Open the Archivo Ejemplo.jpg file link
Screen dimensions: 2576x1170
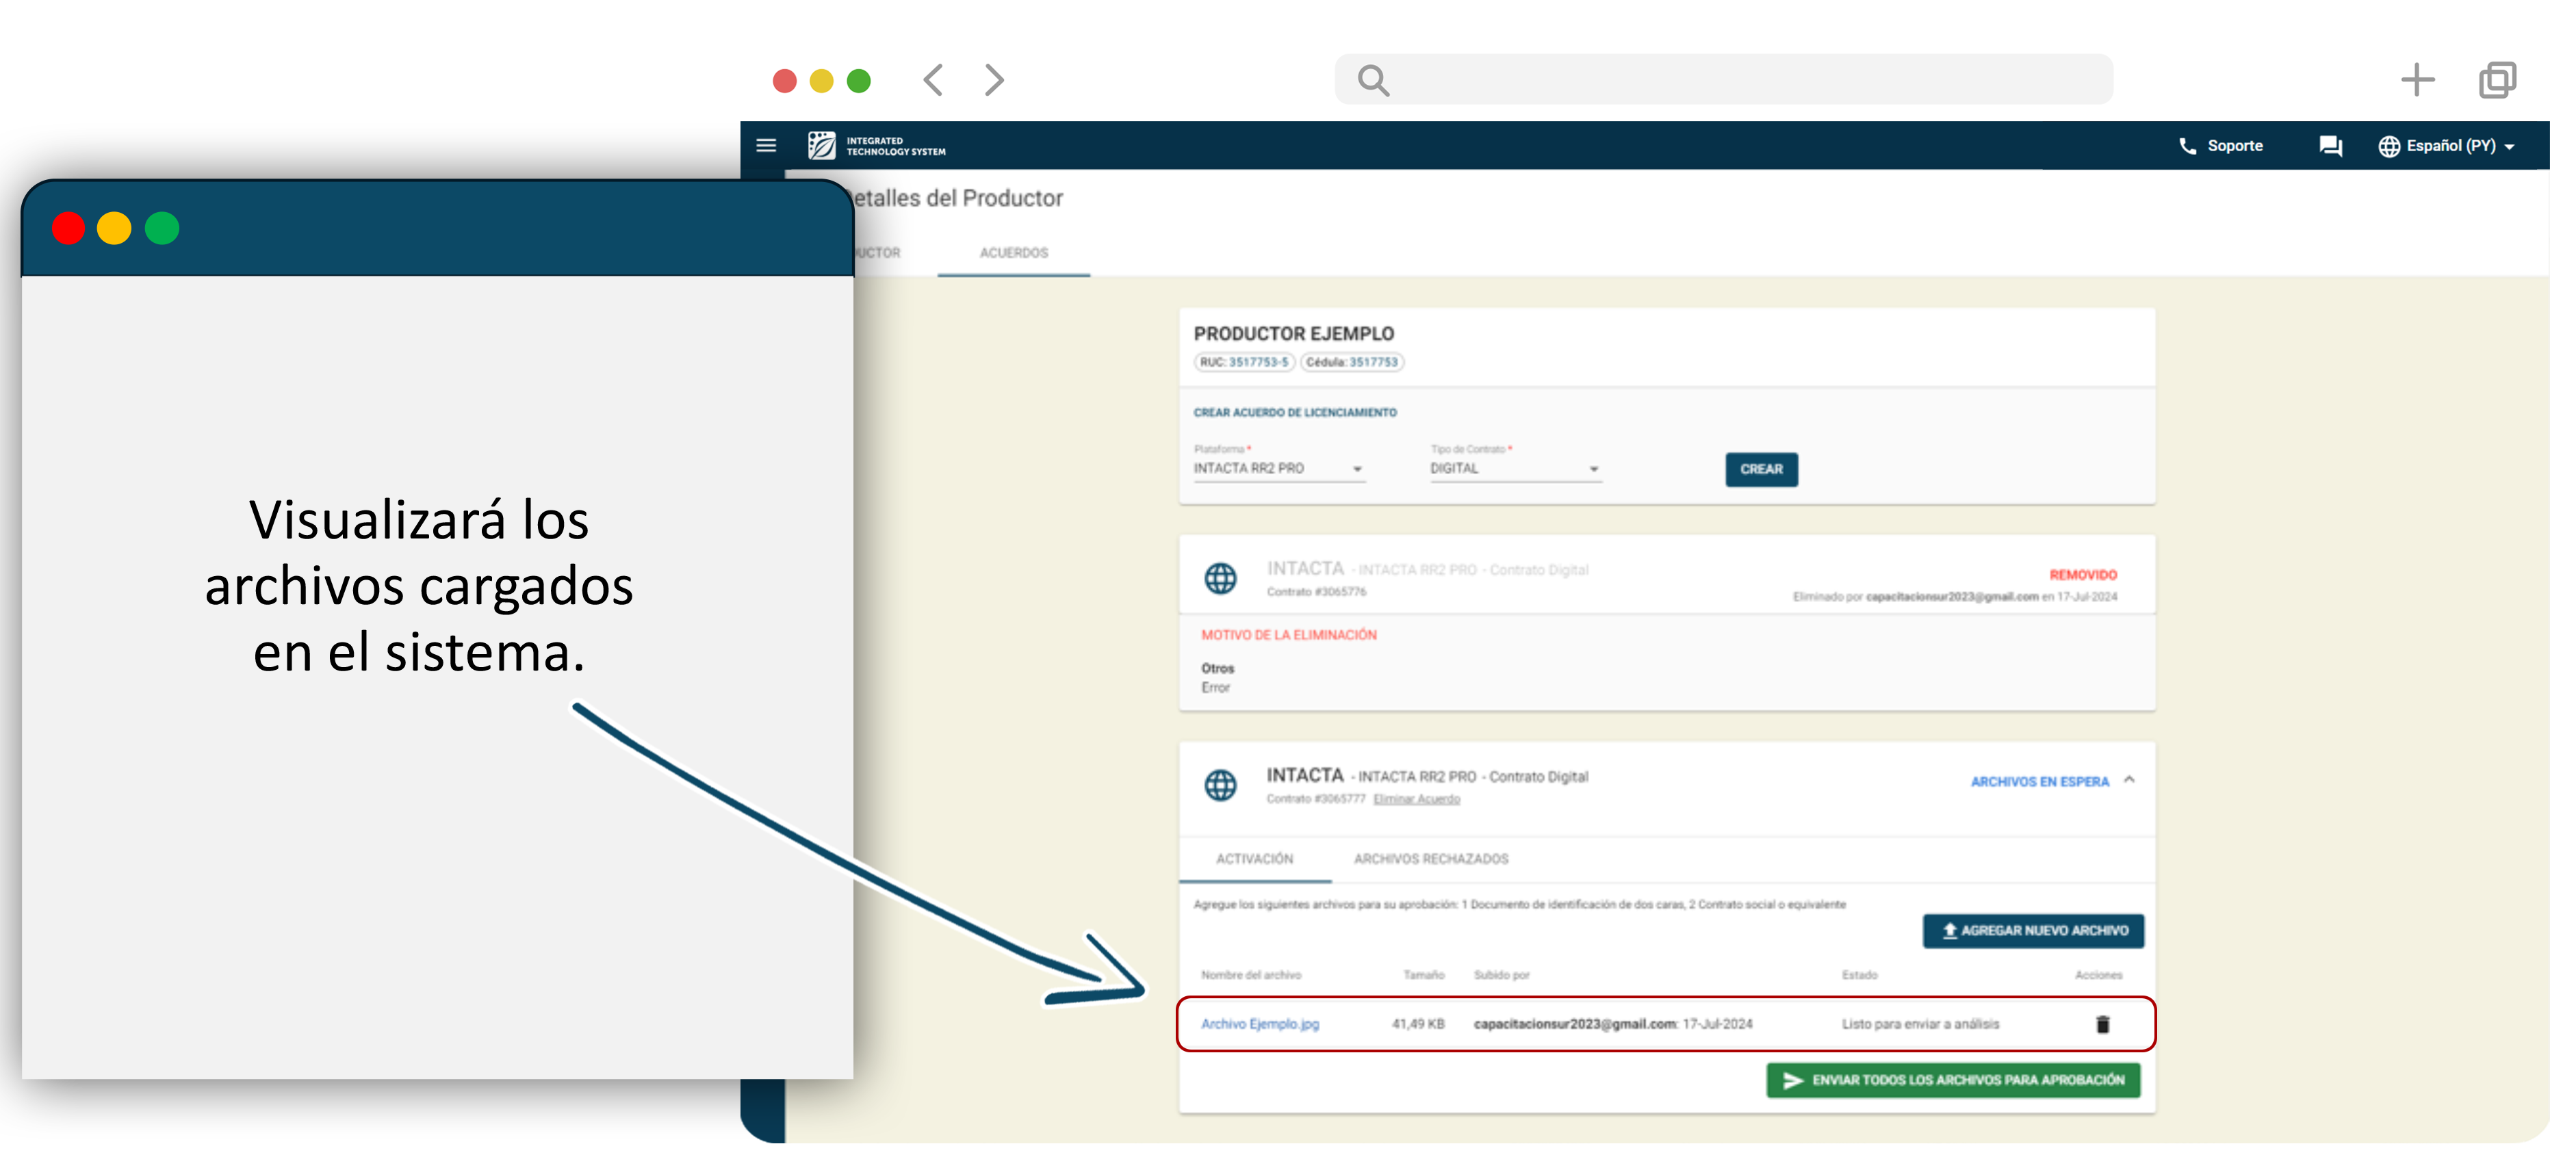[x=1259, y=1024]
